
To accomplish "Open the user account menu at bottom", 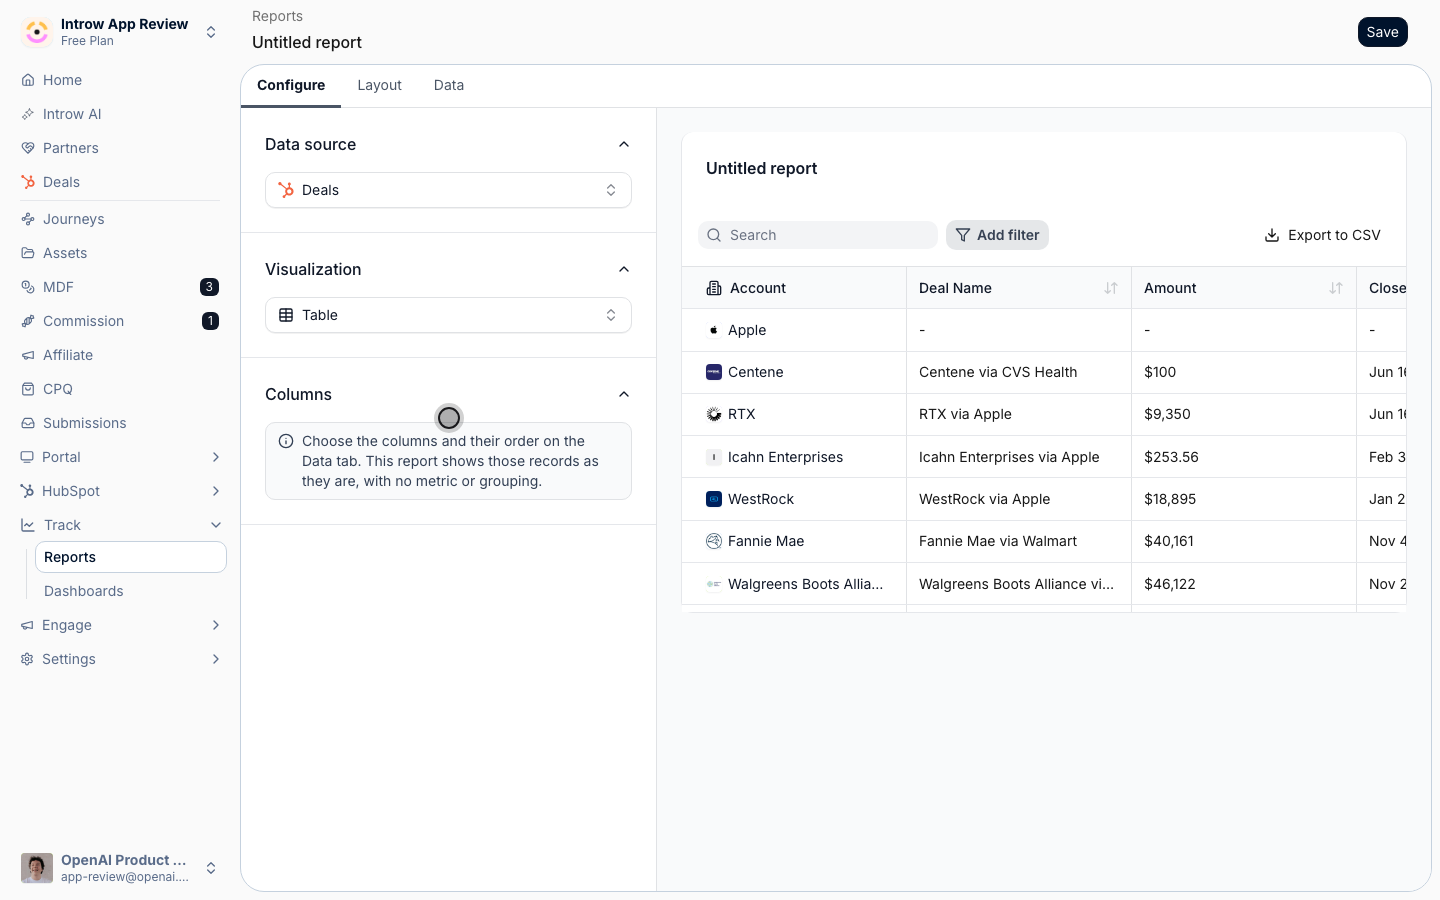I will click(120, 868).
